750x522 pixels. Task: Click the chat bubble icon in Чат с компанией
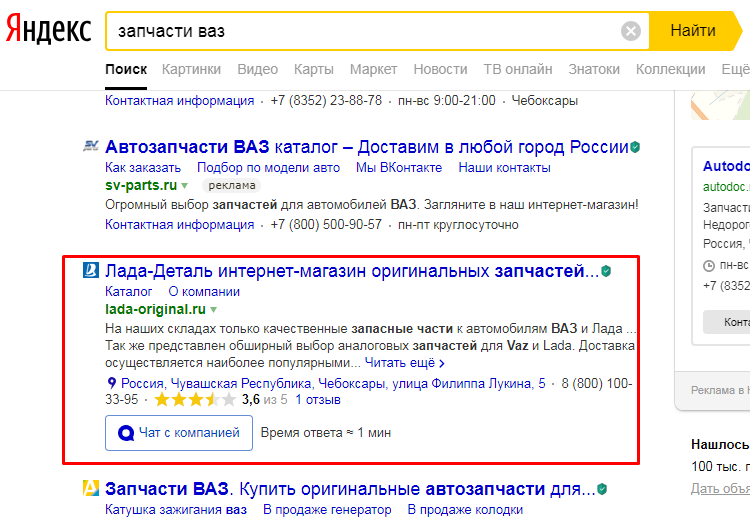click(x=126, y=433)
